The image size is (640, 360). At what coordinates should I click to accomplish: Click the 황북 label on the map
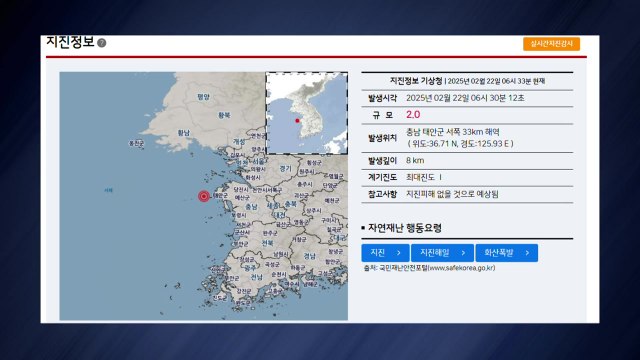[224, 116]
